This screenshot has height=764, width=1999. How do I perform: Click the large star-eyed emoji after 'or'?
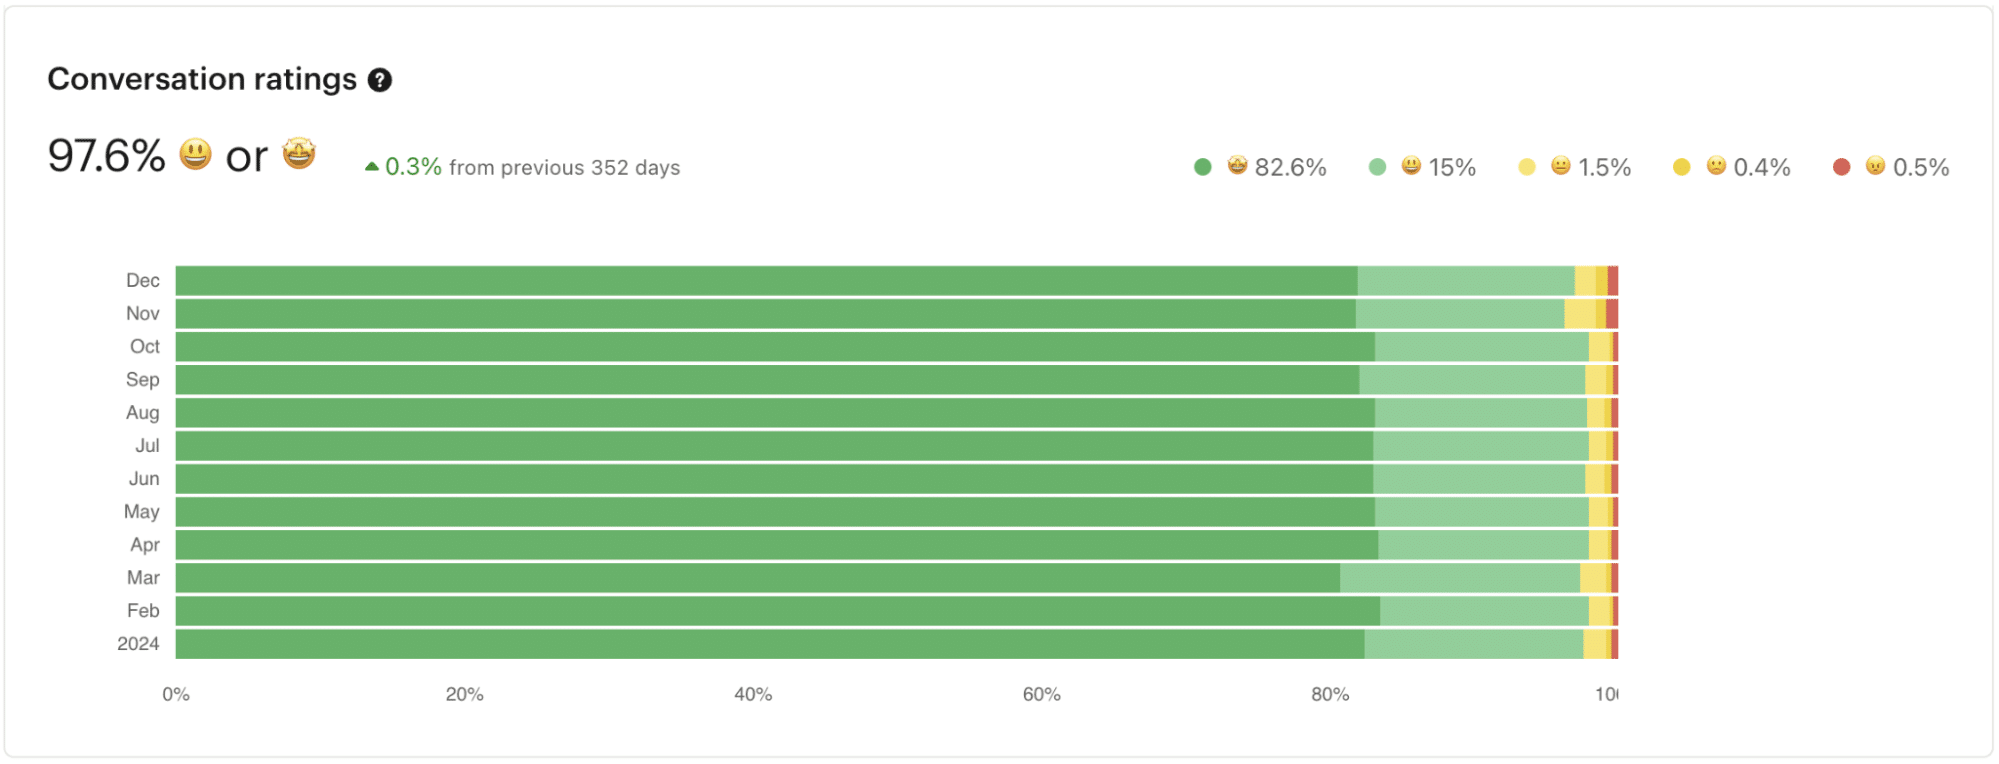pyautogui.click(x=299, y=155)
